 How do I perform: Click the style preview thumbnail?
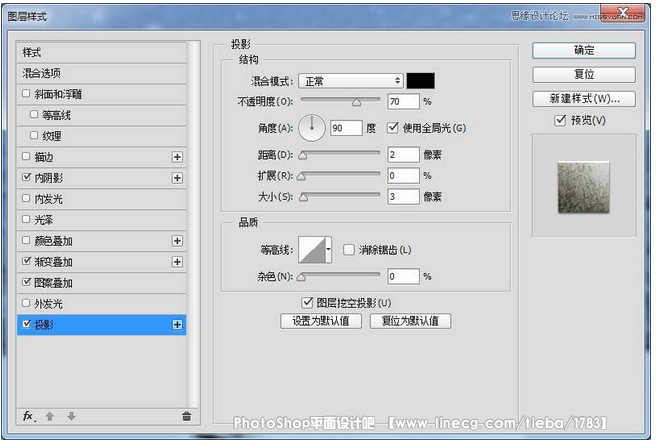(x=583, y=187)
